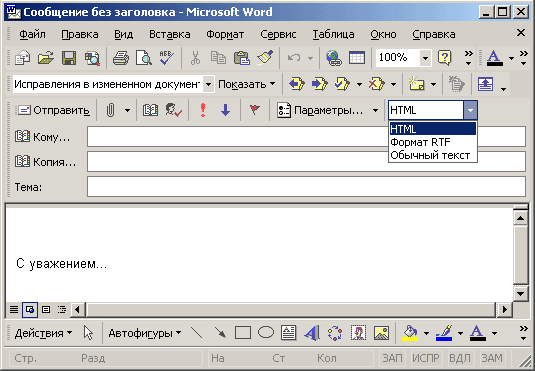
Task: Open Word Help question mark icon
Action: click(x=445, y=58)
